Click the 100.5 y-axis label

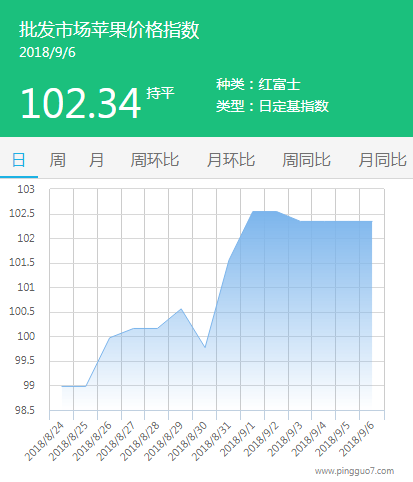coord(22,311)
